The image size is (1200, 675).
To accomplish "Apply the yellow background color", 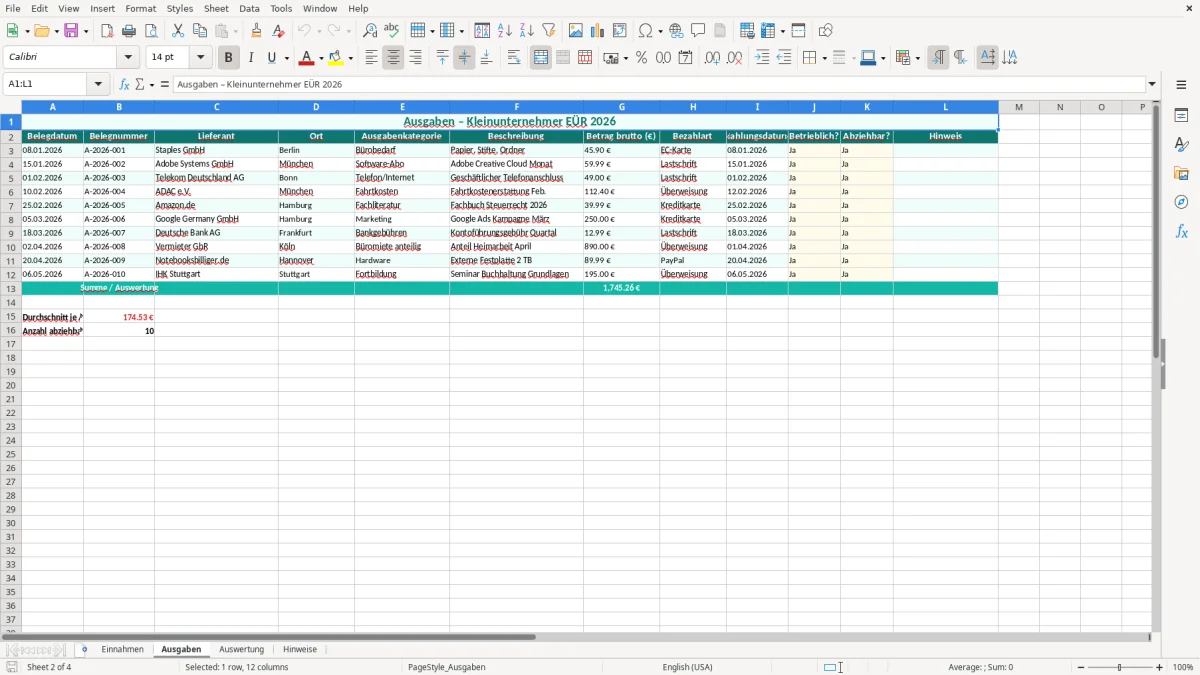I will pos(336,58).
